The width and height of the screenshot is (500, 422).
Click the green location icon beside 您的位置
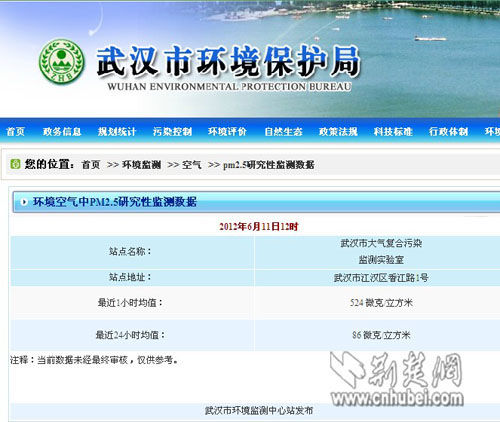click(x=15, y=164)
